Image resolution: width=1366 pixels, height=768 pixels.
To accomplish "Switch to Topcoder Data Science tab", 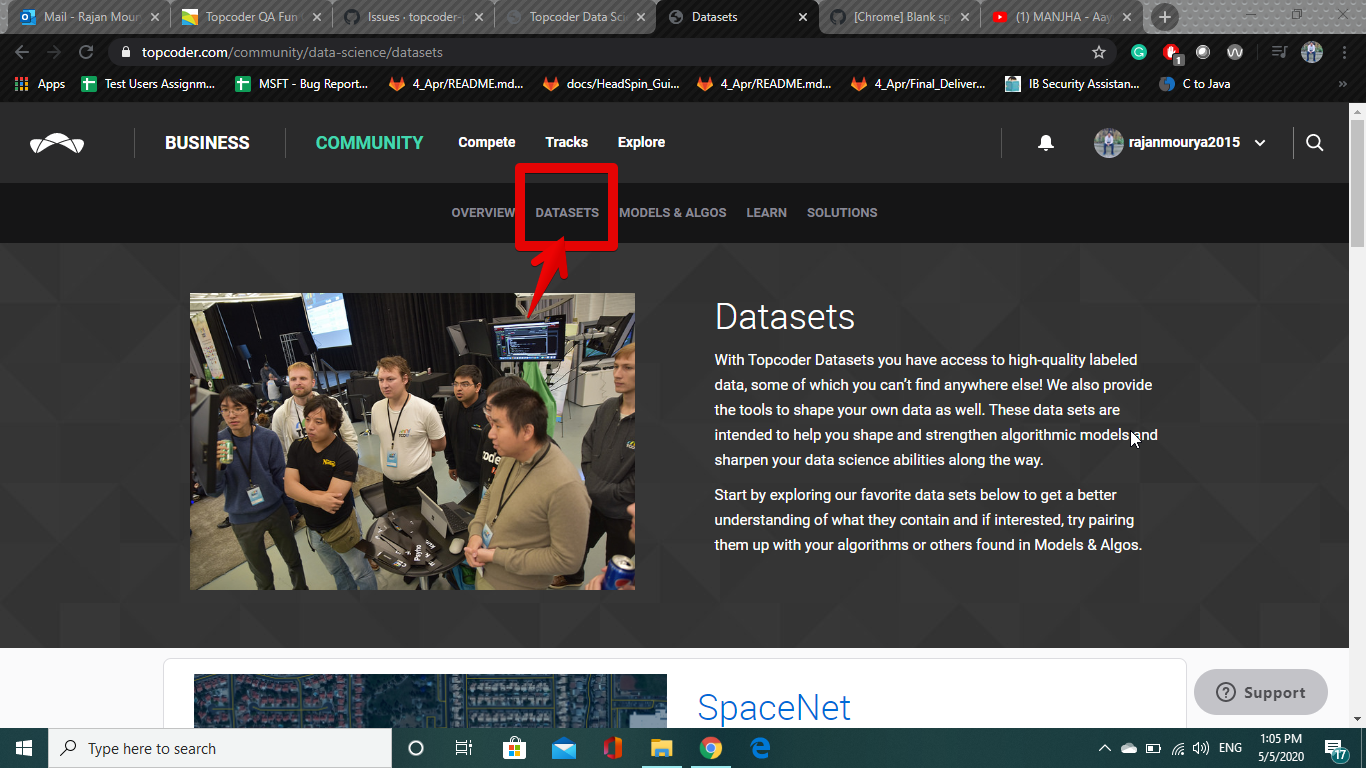I will [575, 17].
